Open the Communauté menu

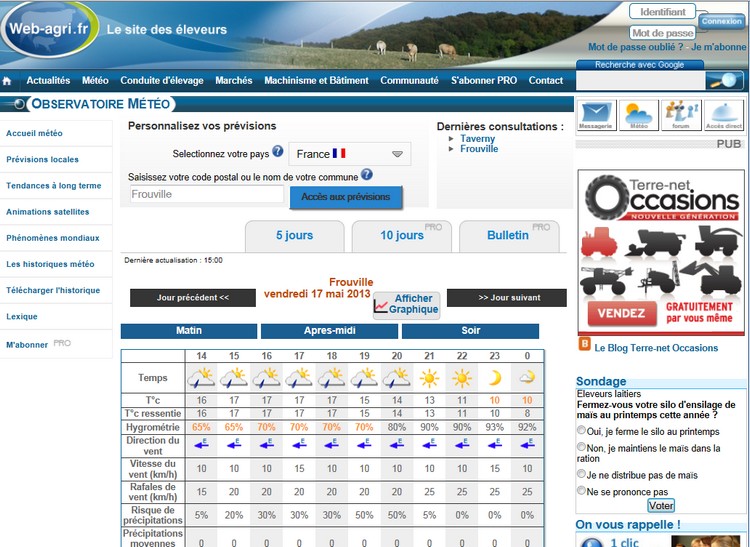409,81
